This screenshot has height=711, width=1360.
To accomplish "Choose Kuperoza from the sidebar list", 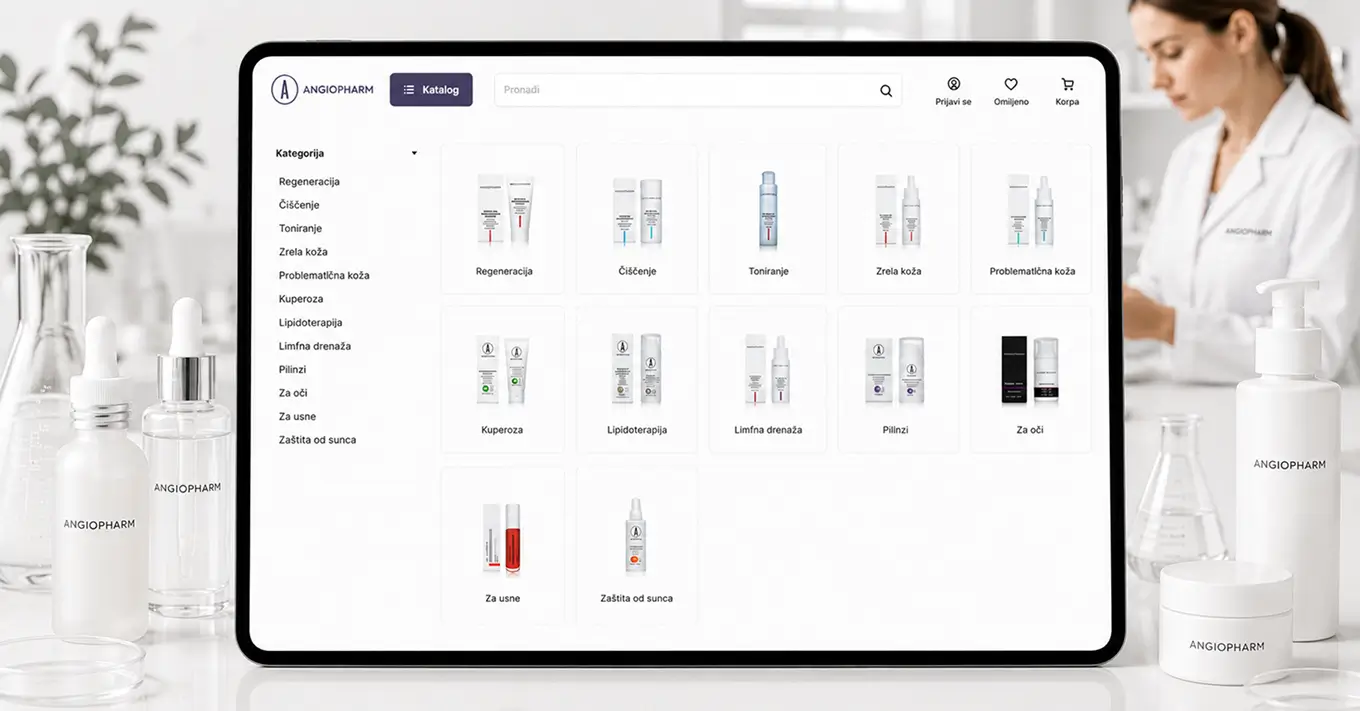I will click(301, 299).
